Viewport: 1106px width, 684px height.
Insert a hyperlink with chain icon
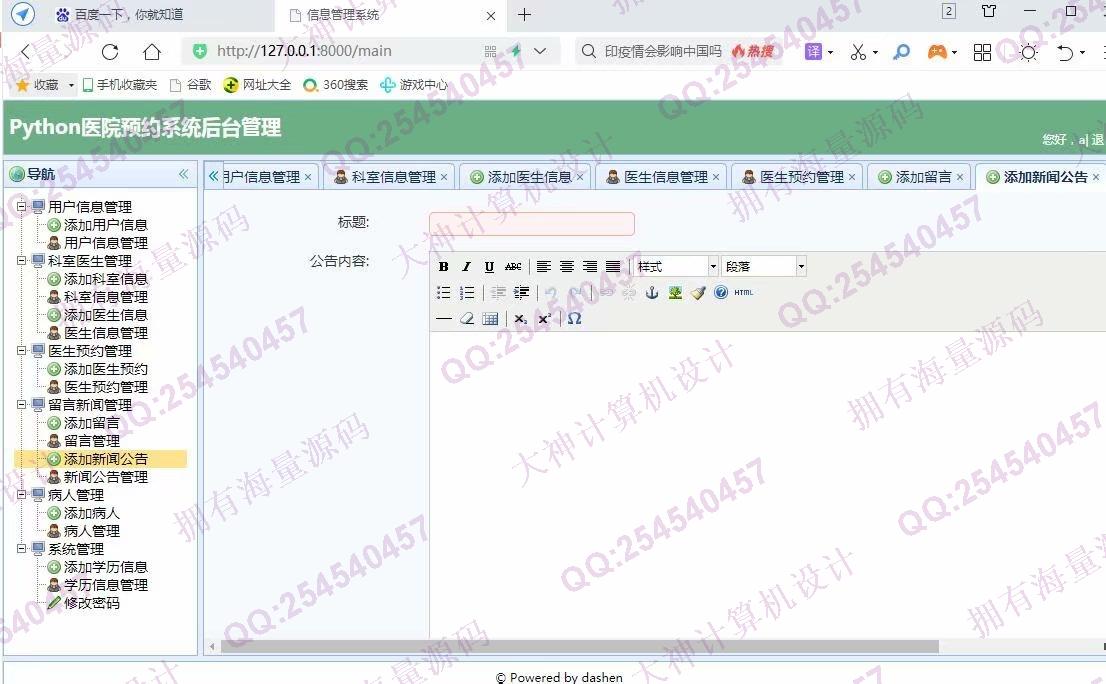(x=606, y=293)
